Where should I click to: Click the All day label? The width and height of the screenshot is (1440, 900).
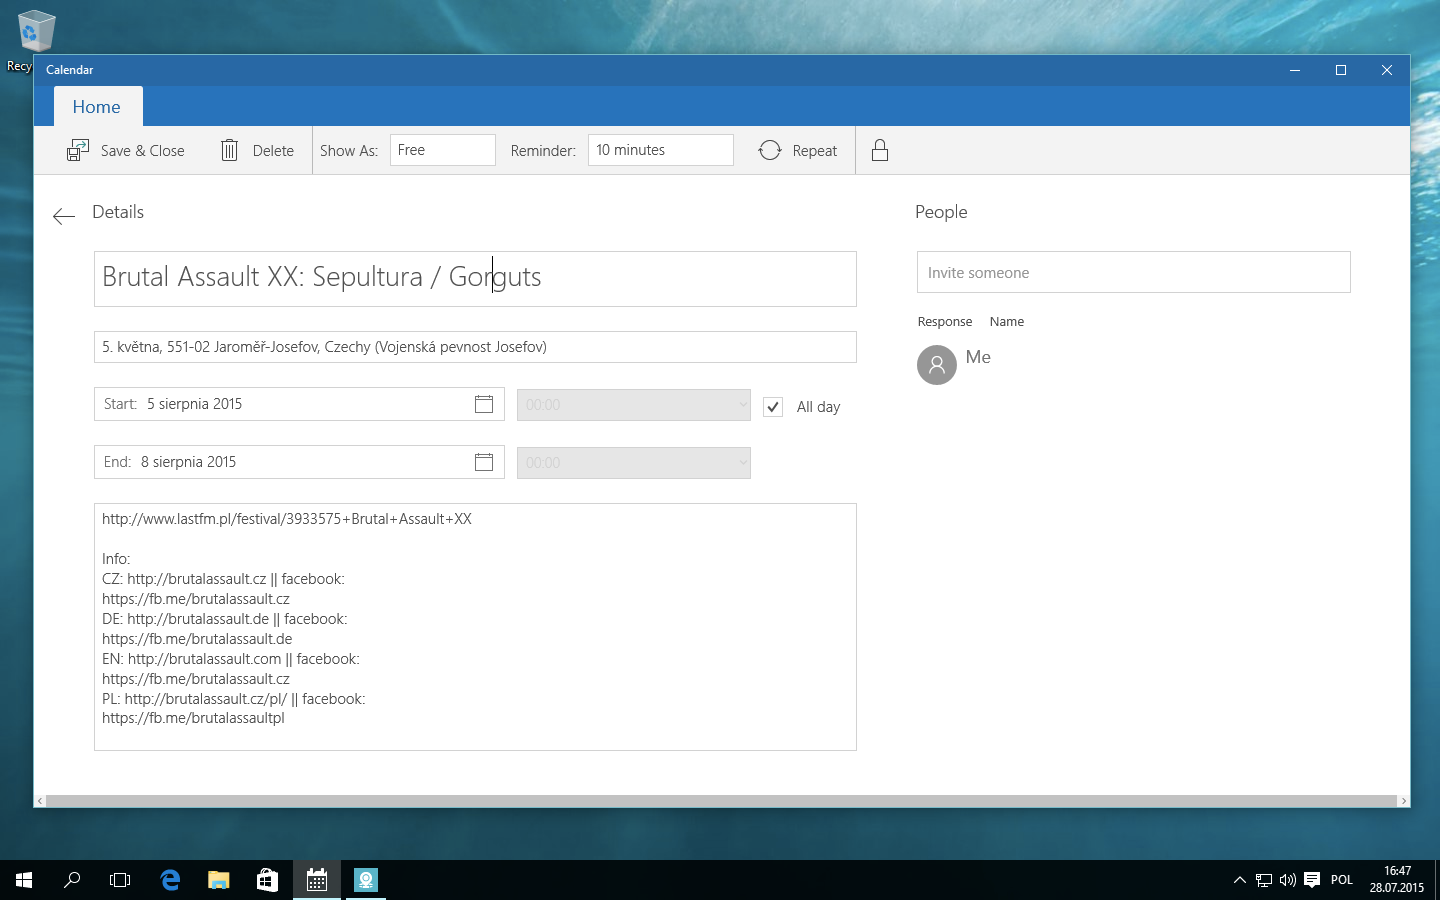(x=818, y=407)
